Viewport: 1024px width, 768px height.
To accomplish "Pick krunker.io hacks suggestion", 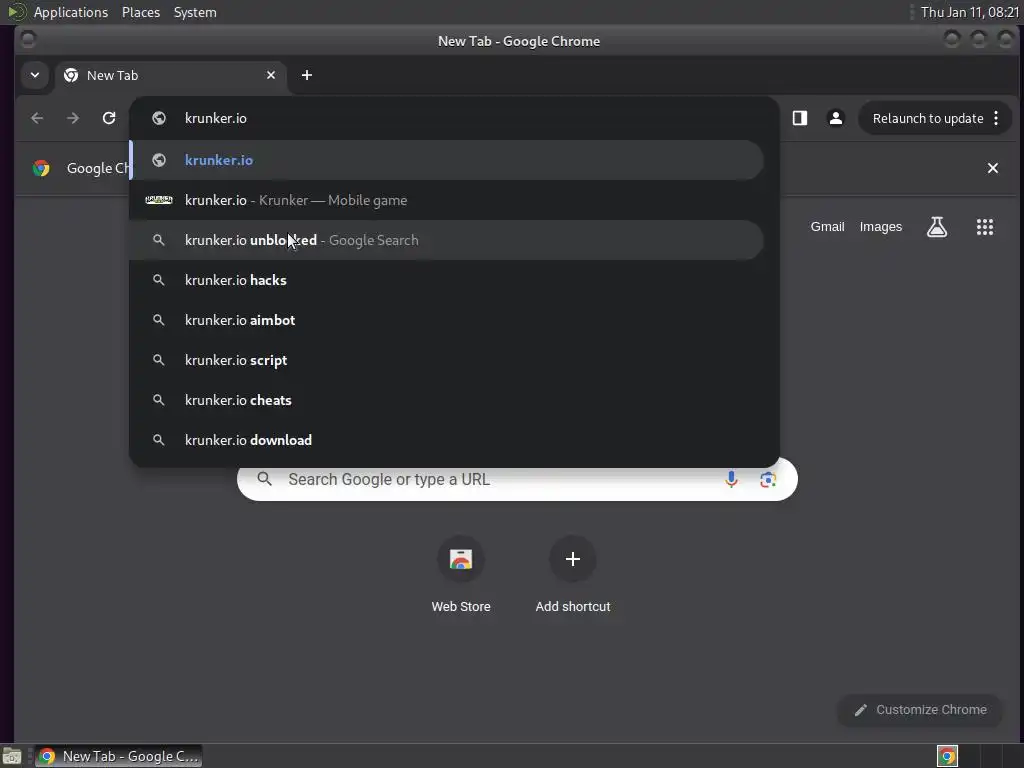I will click(447, 280).
